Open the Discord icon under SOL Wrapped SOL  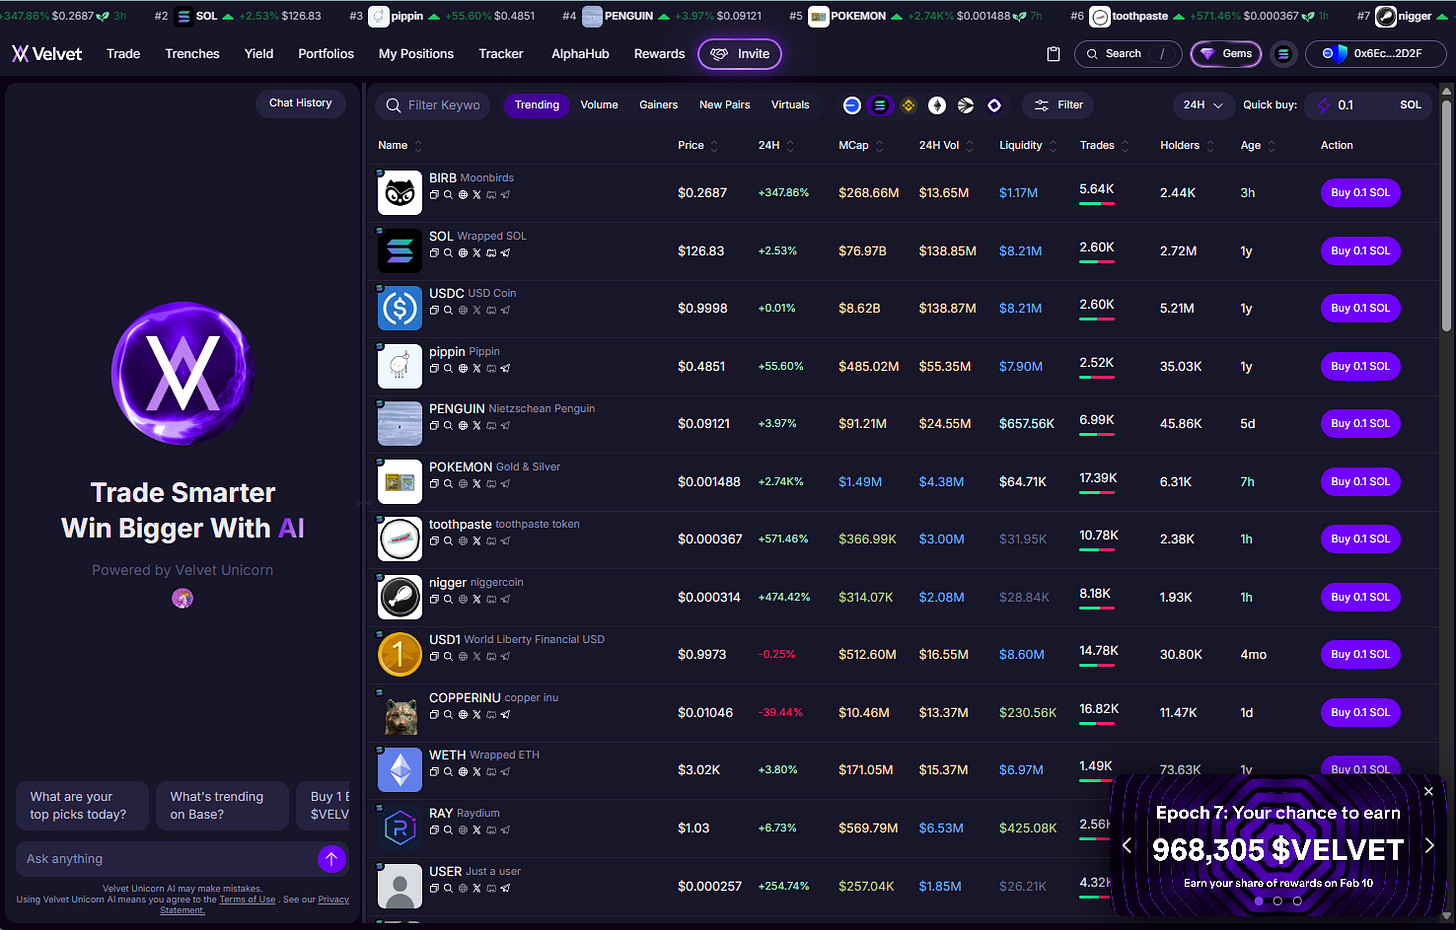pyautogui.click(x=491, y=253)
